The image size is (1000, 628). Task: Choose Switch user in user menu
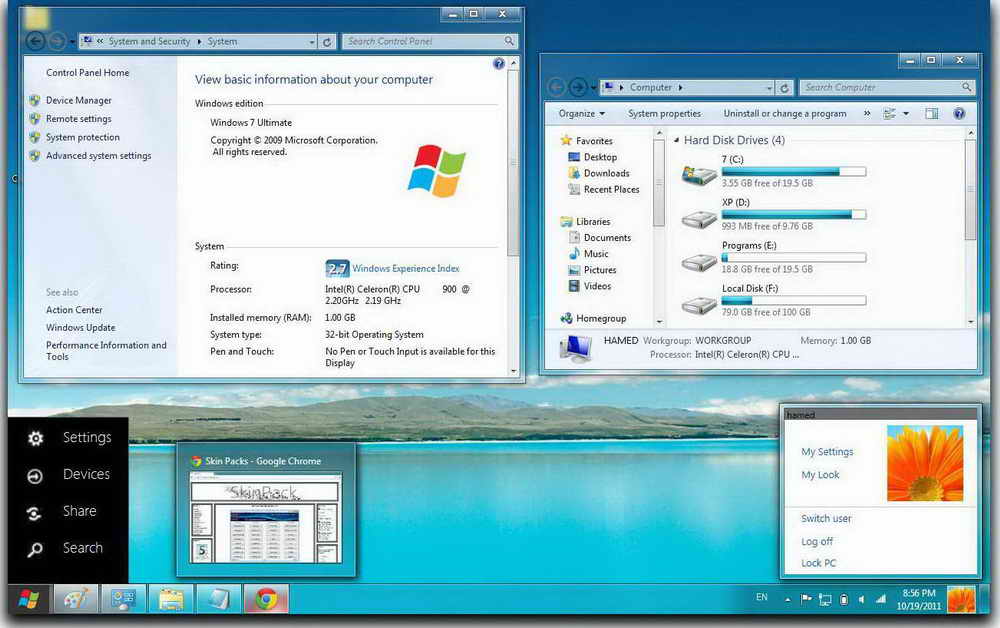coord(826,519)
